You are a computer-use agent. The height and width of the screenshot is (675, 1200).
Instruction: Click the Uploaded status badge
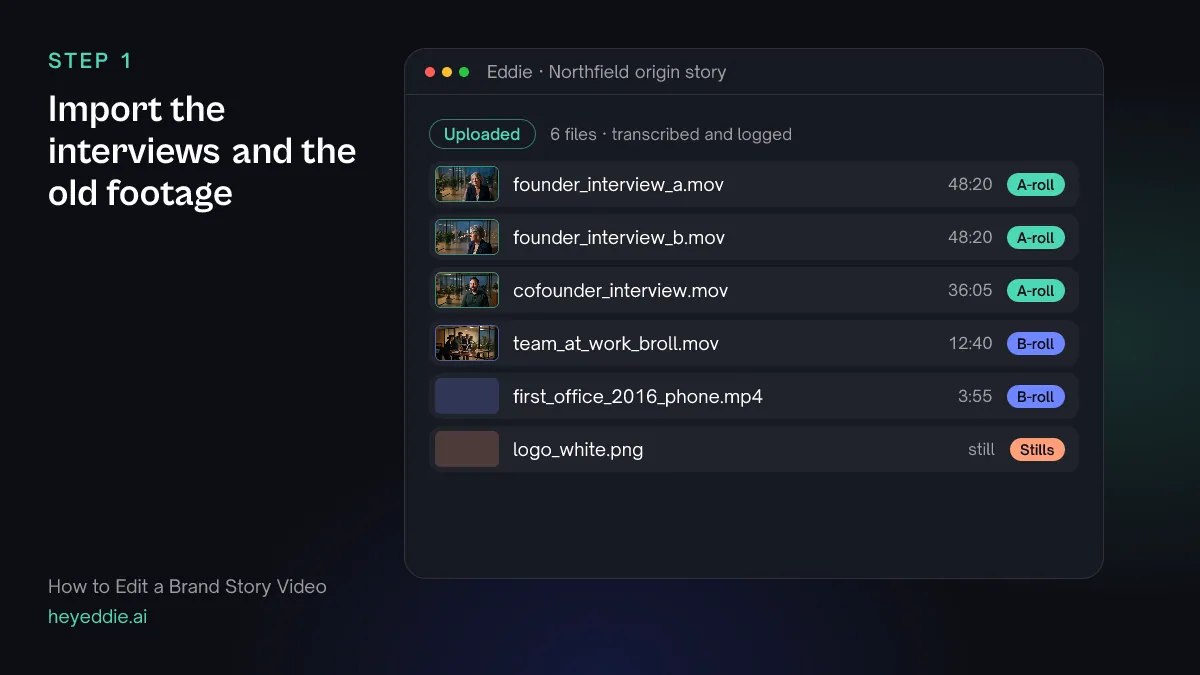482,134
